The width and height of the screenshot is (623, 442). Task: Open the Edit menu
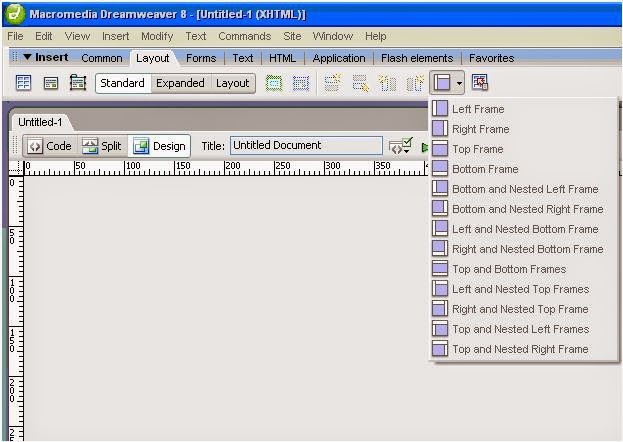[x=44, y=36]
